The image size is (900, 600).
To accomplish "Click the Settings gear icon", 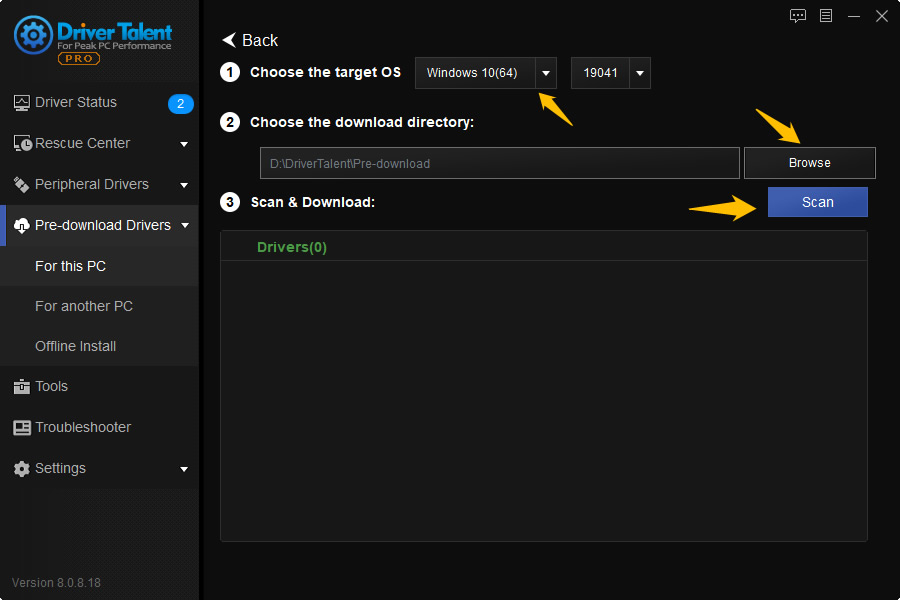I will (x=21, y=469).
